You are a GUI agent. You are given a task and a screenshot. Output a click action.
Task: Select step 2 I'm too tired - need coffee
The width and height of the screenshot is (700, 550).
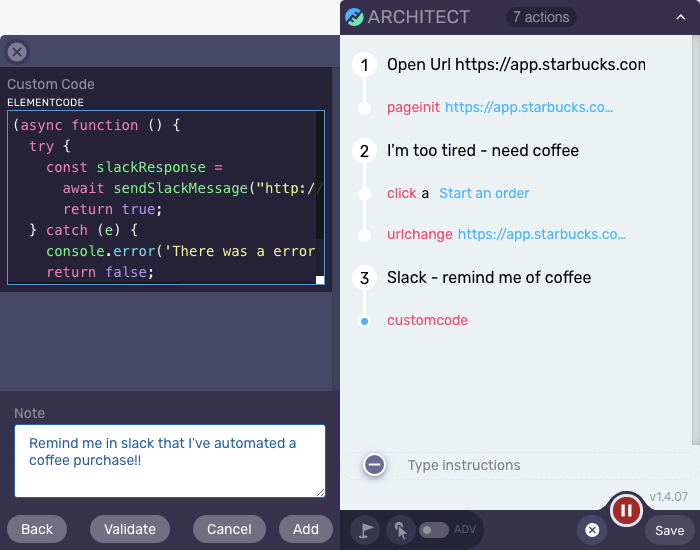pyautogui.click(x=483, y=150)
